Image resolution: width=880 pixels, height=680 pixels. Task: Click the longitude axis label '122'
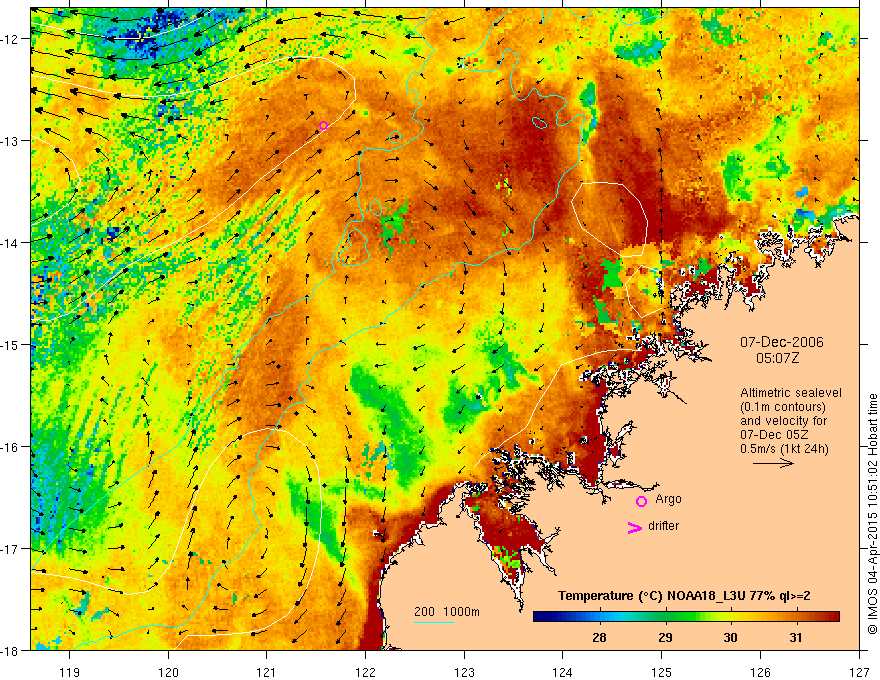(365, 673)
